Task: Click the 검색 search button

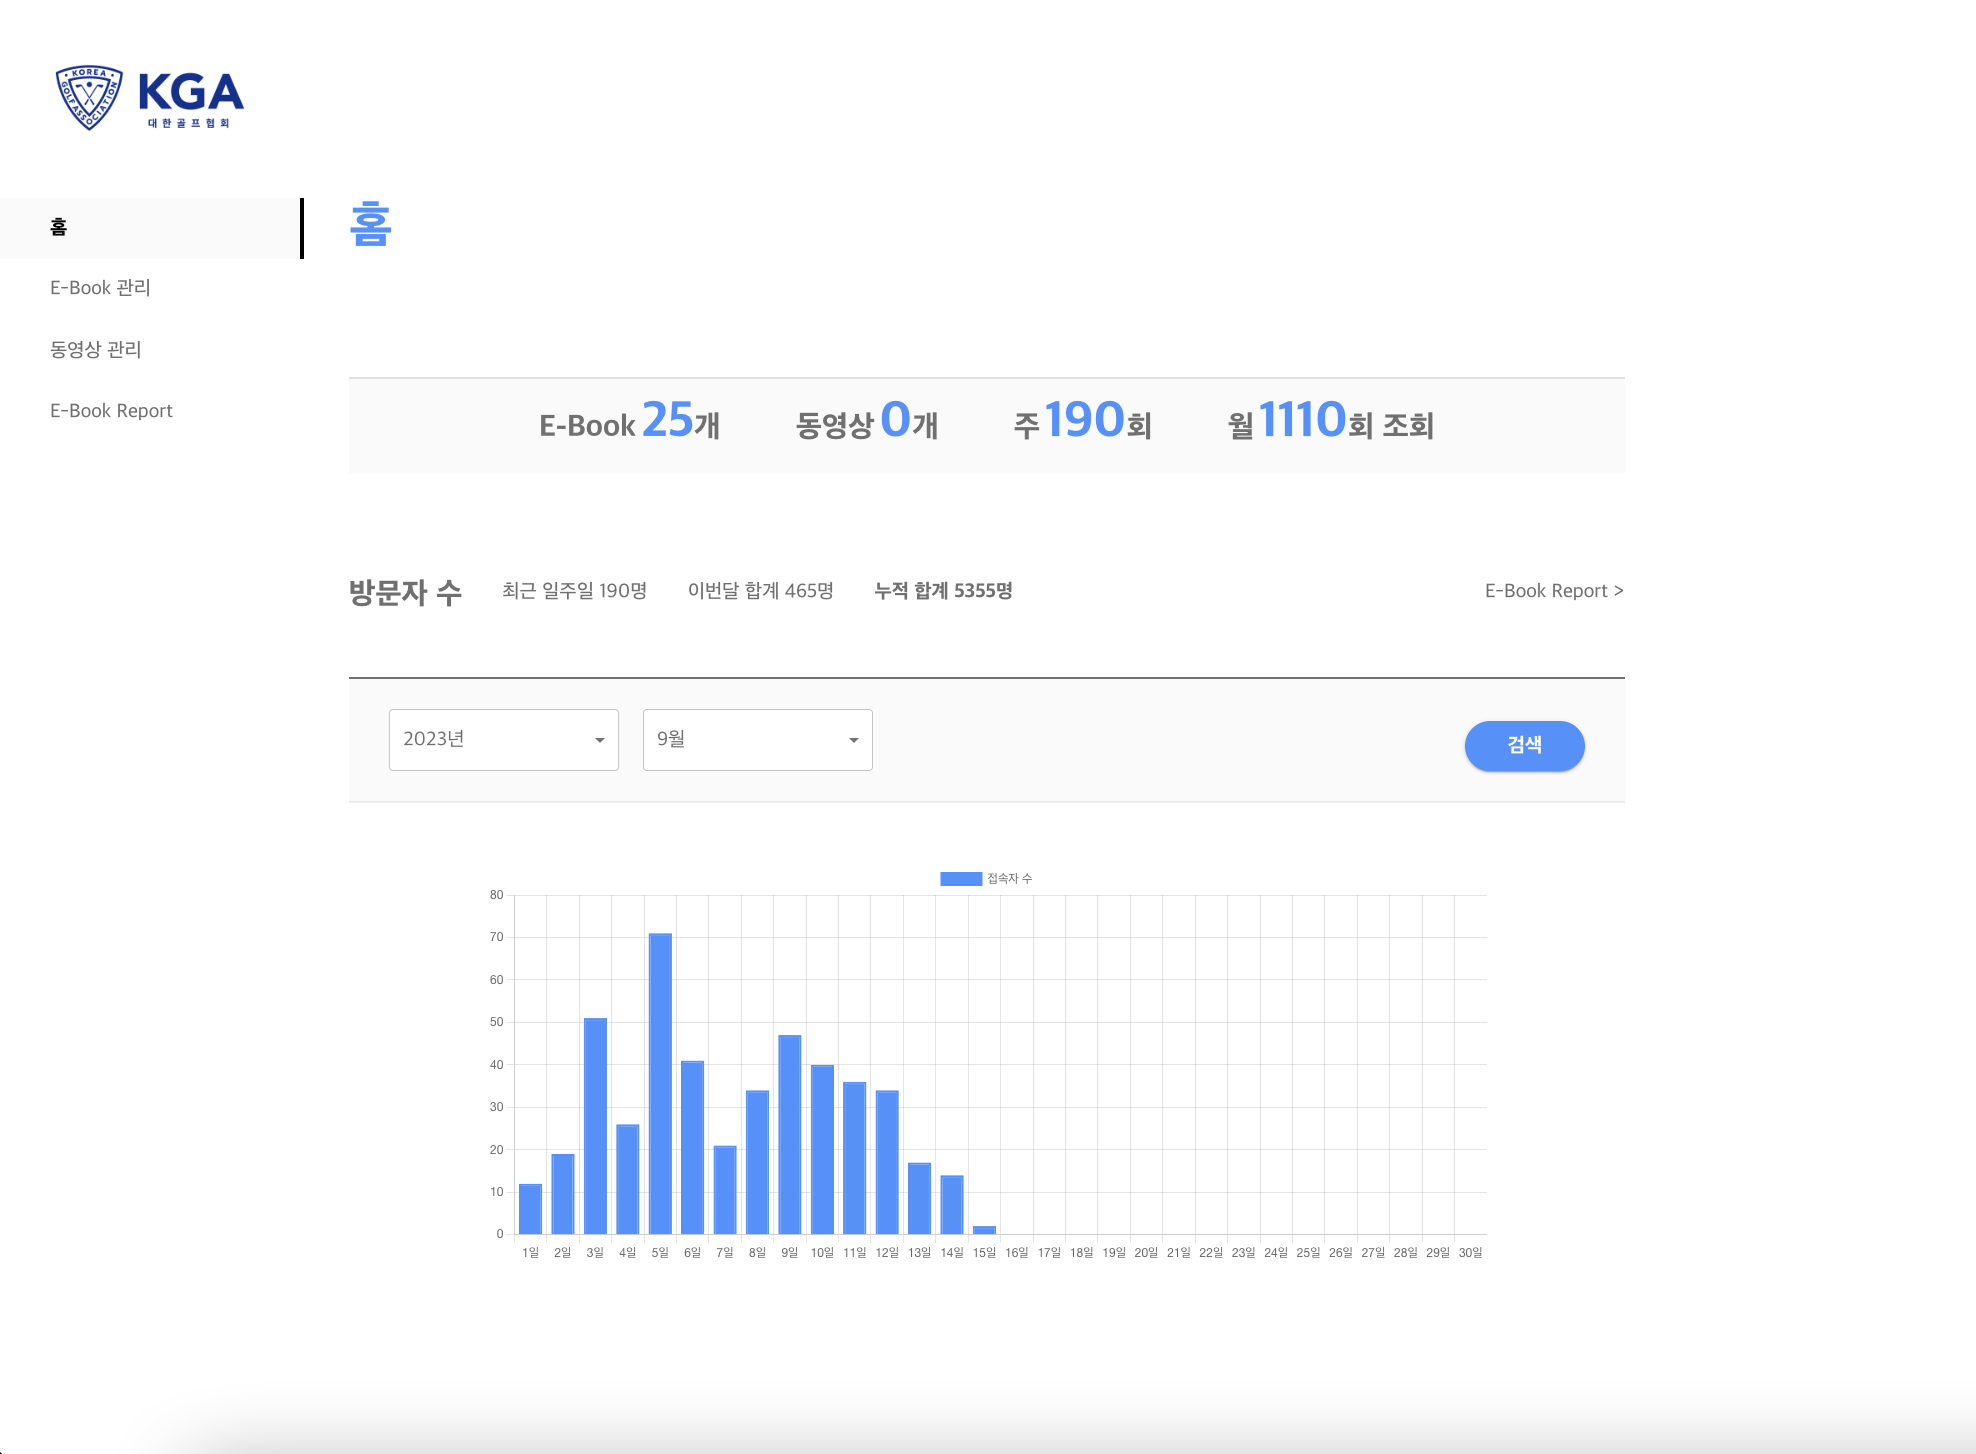Action: 1524,745
